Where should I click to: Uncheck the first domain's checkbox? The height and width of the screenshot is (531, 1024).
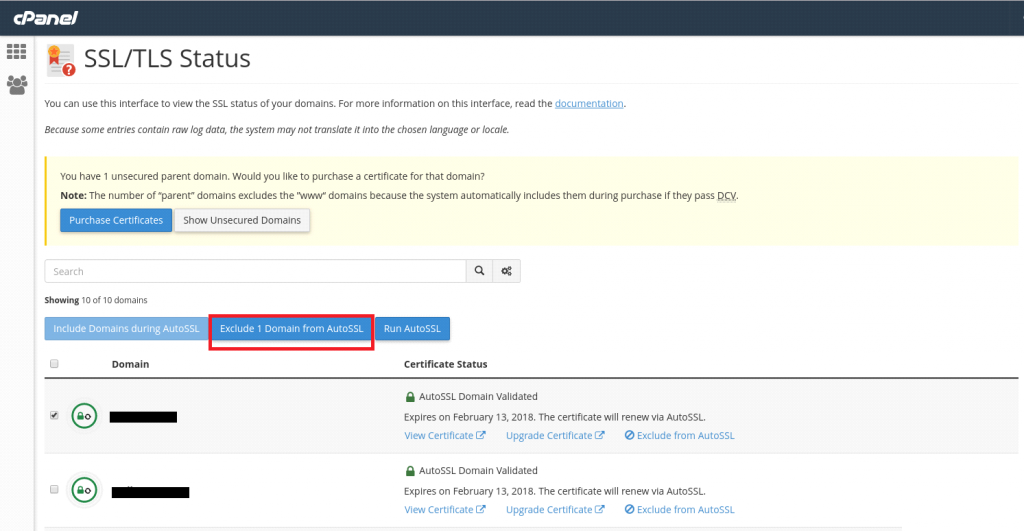coord(54,416)
